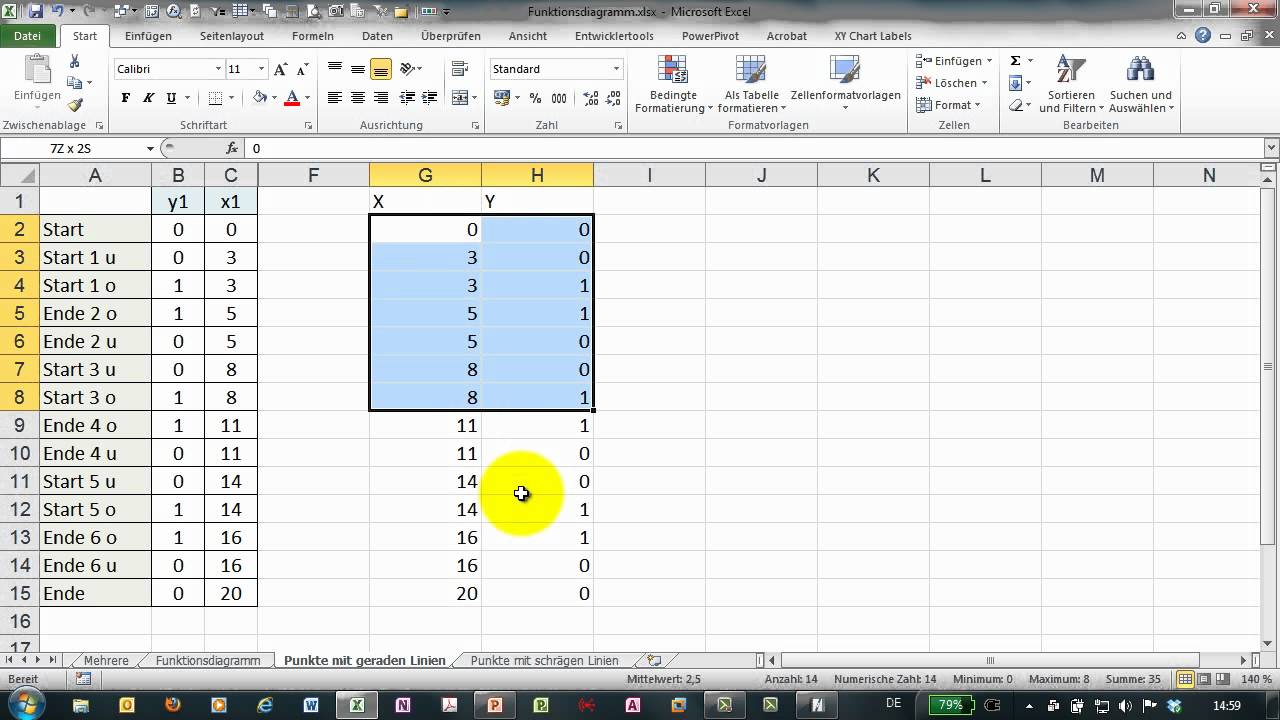Open the Standard number format dropdown
This screenshot has height=720, width=1280.
[x=616, y=69]
